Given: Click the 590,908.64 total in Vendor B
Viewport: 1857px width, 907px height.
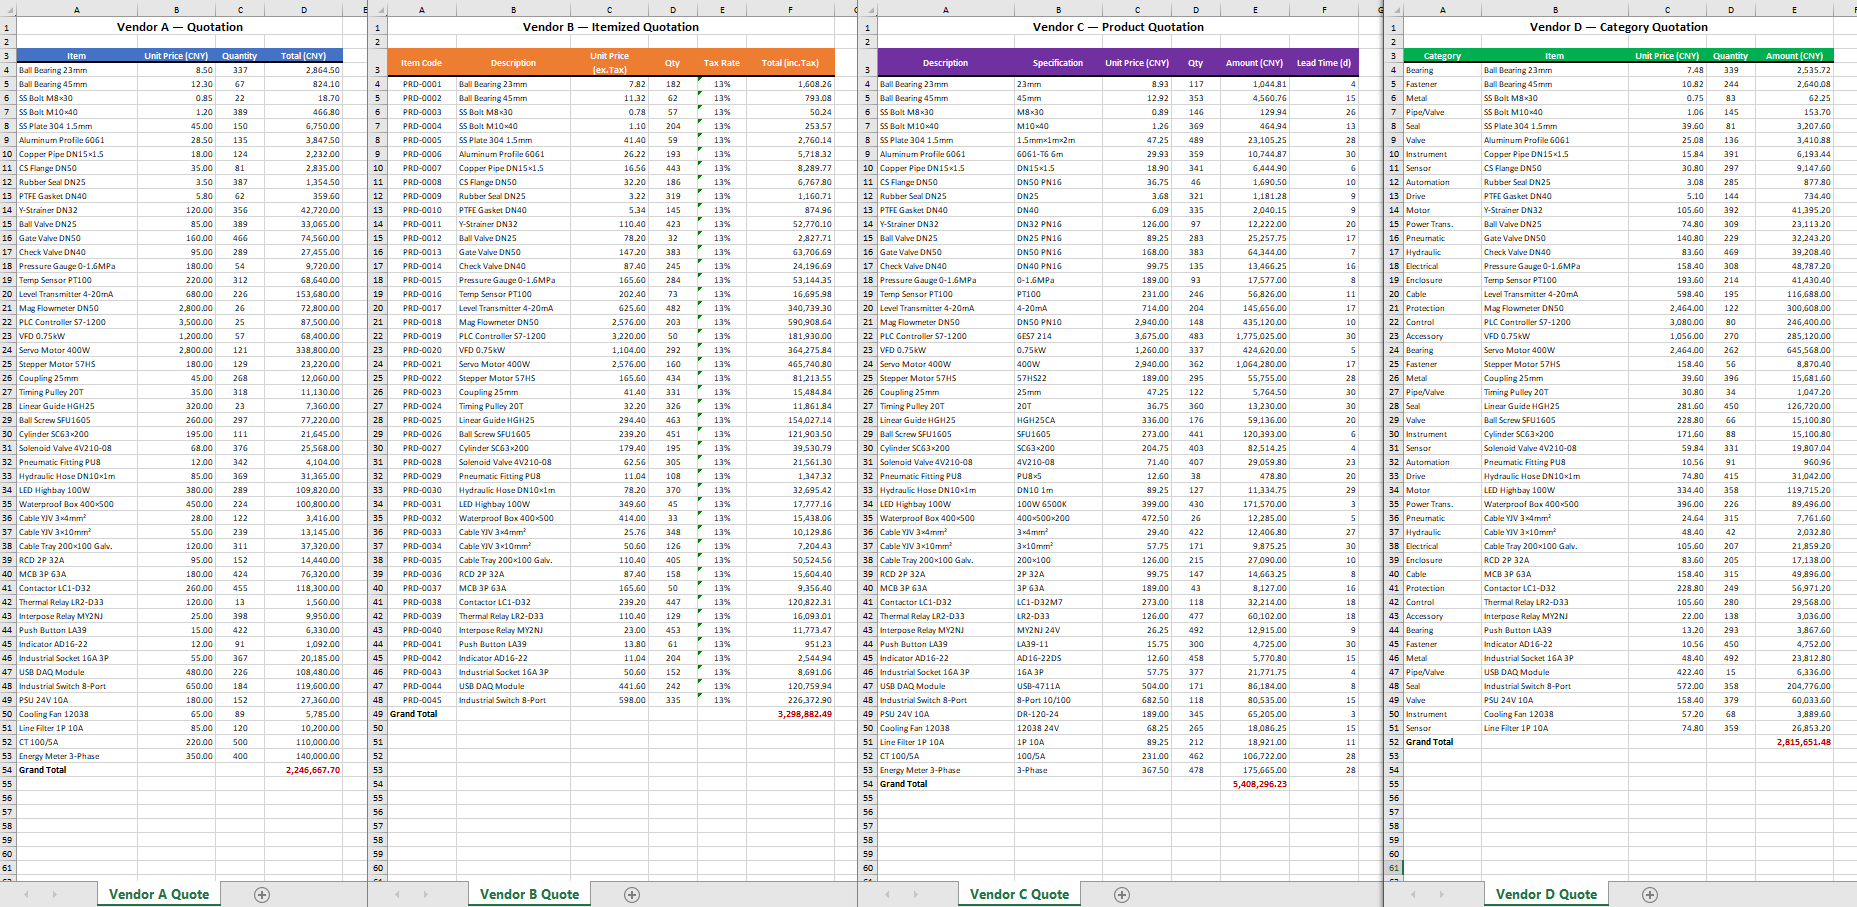Looking at the screenshot, I should click(790, 322).
